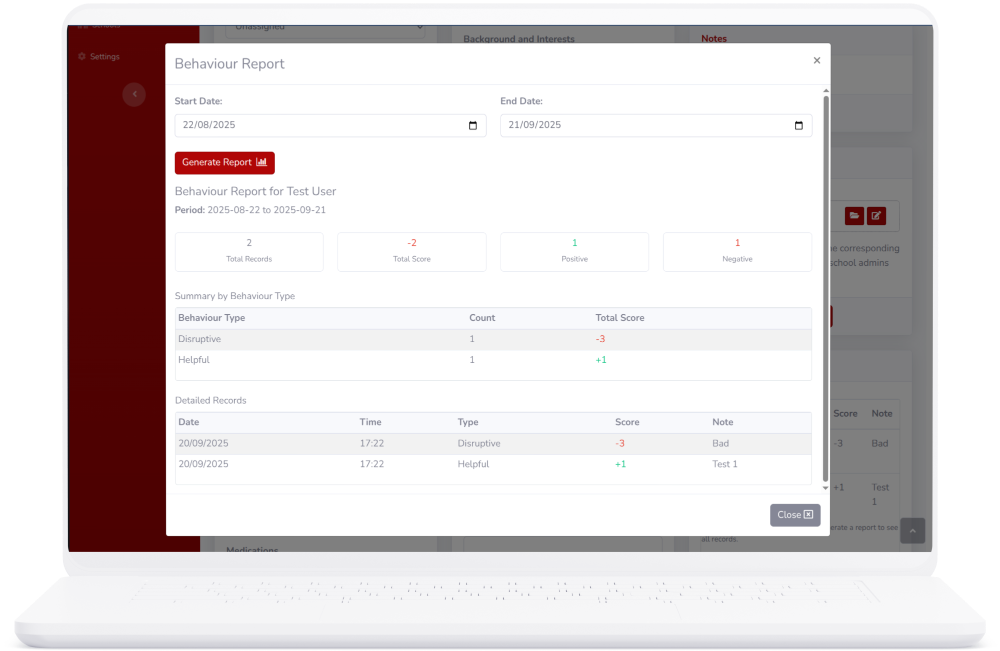Open the Start Date calendar picker icon

point(473,126)
